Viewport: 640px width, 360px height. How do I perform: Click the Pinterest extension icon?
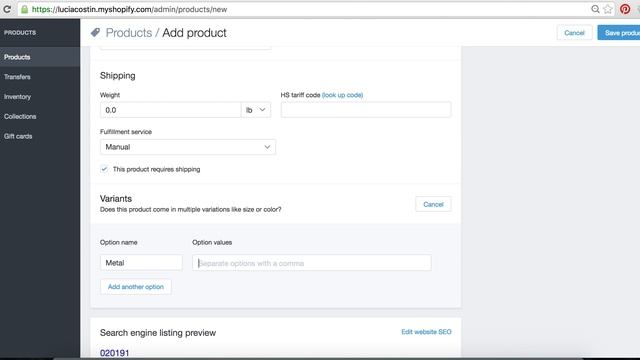625,9
